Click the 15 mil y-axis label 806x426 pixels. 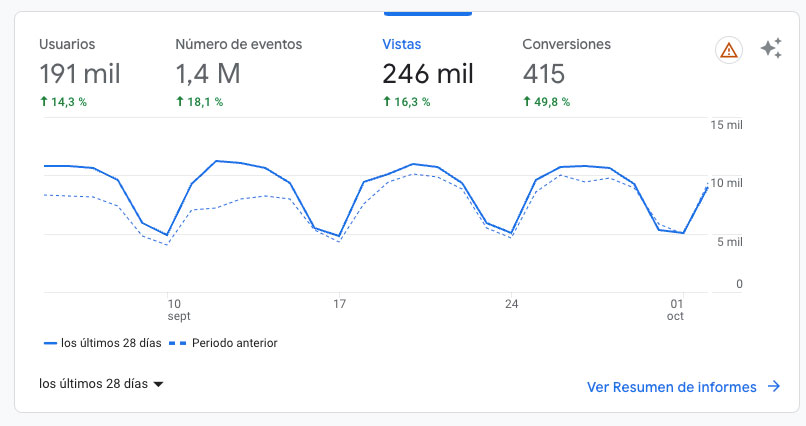click(x=726, y=124)
